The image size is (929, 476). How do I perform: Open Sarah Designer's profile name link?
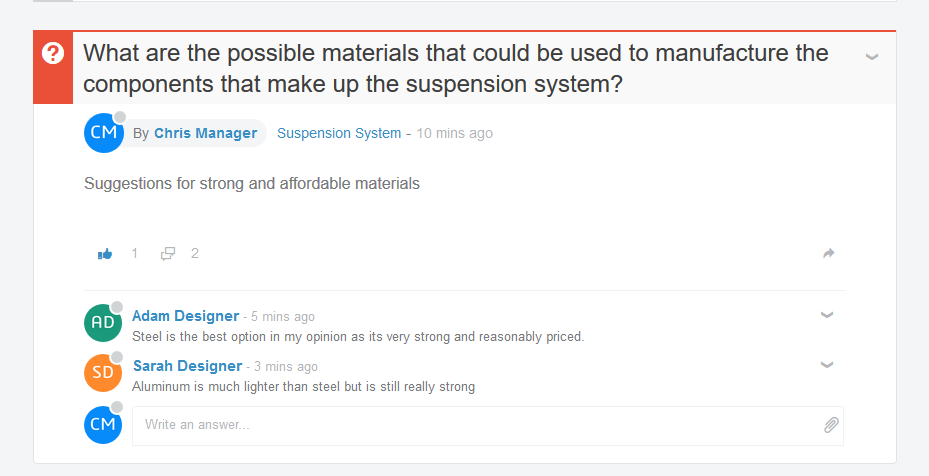coord(187,366)
